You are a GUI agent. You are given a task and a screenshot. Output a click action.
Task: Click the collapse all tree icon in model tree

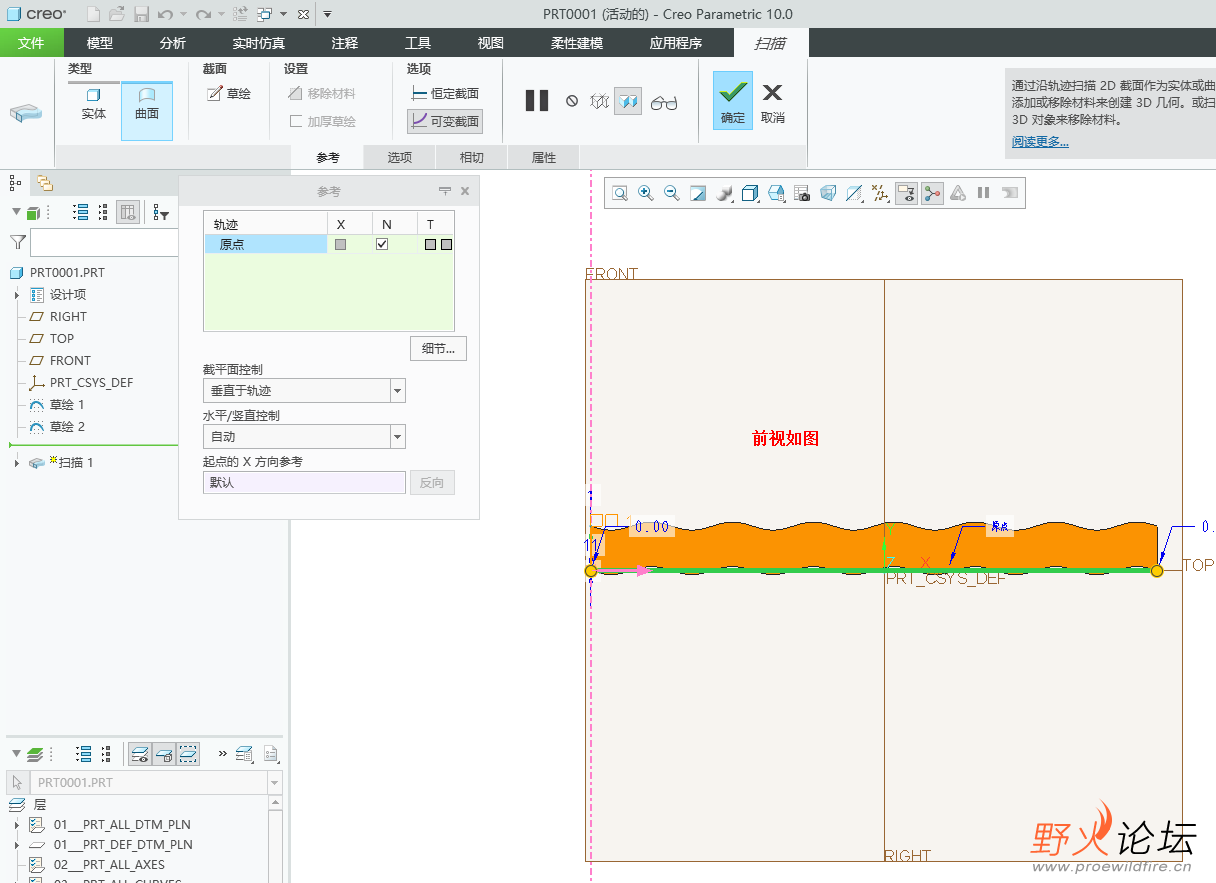pos(103,212)
